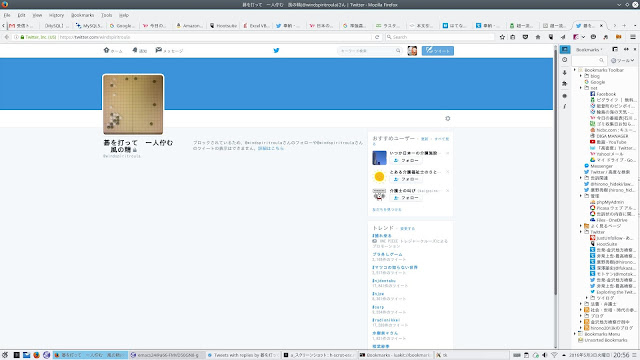The image size is (640, 360).
Task: Click the Twitter search magnifier icon
Action: (398, 51)
